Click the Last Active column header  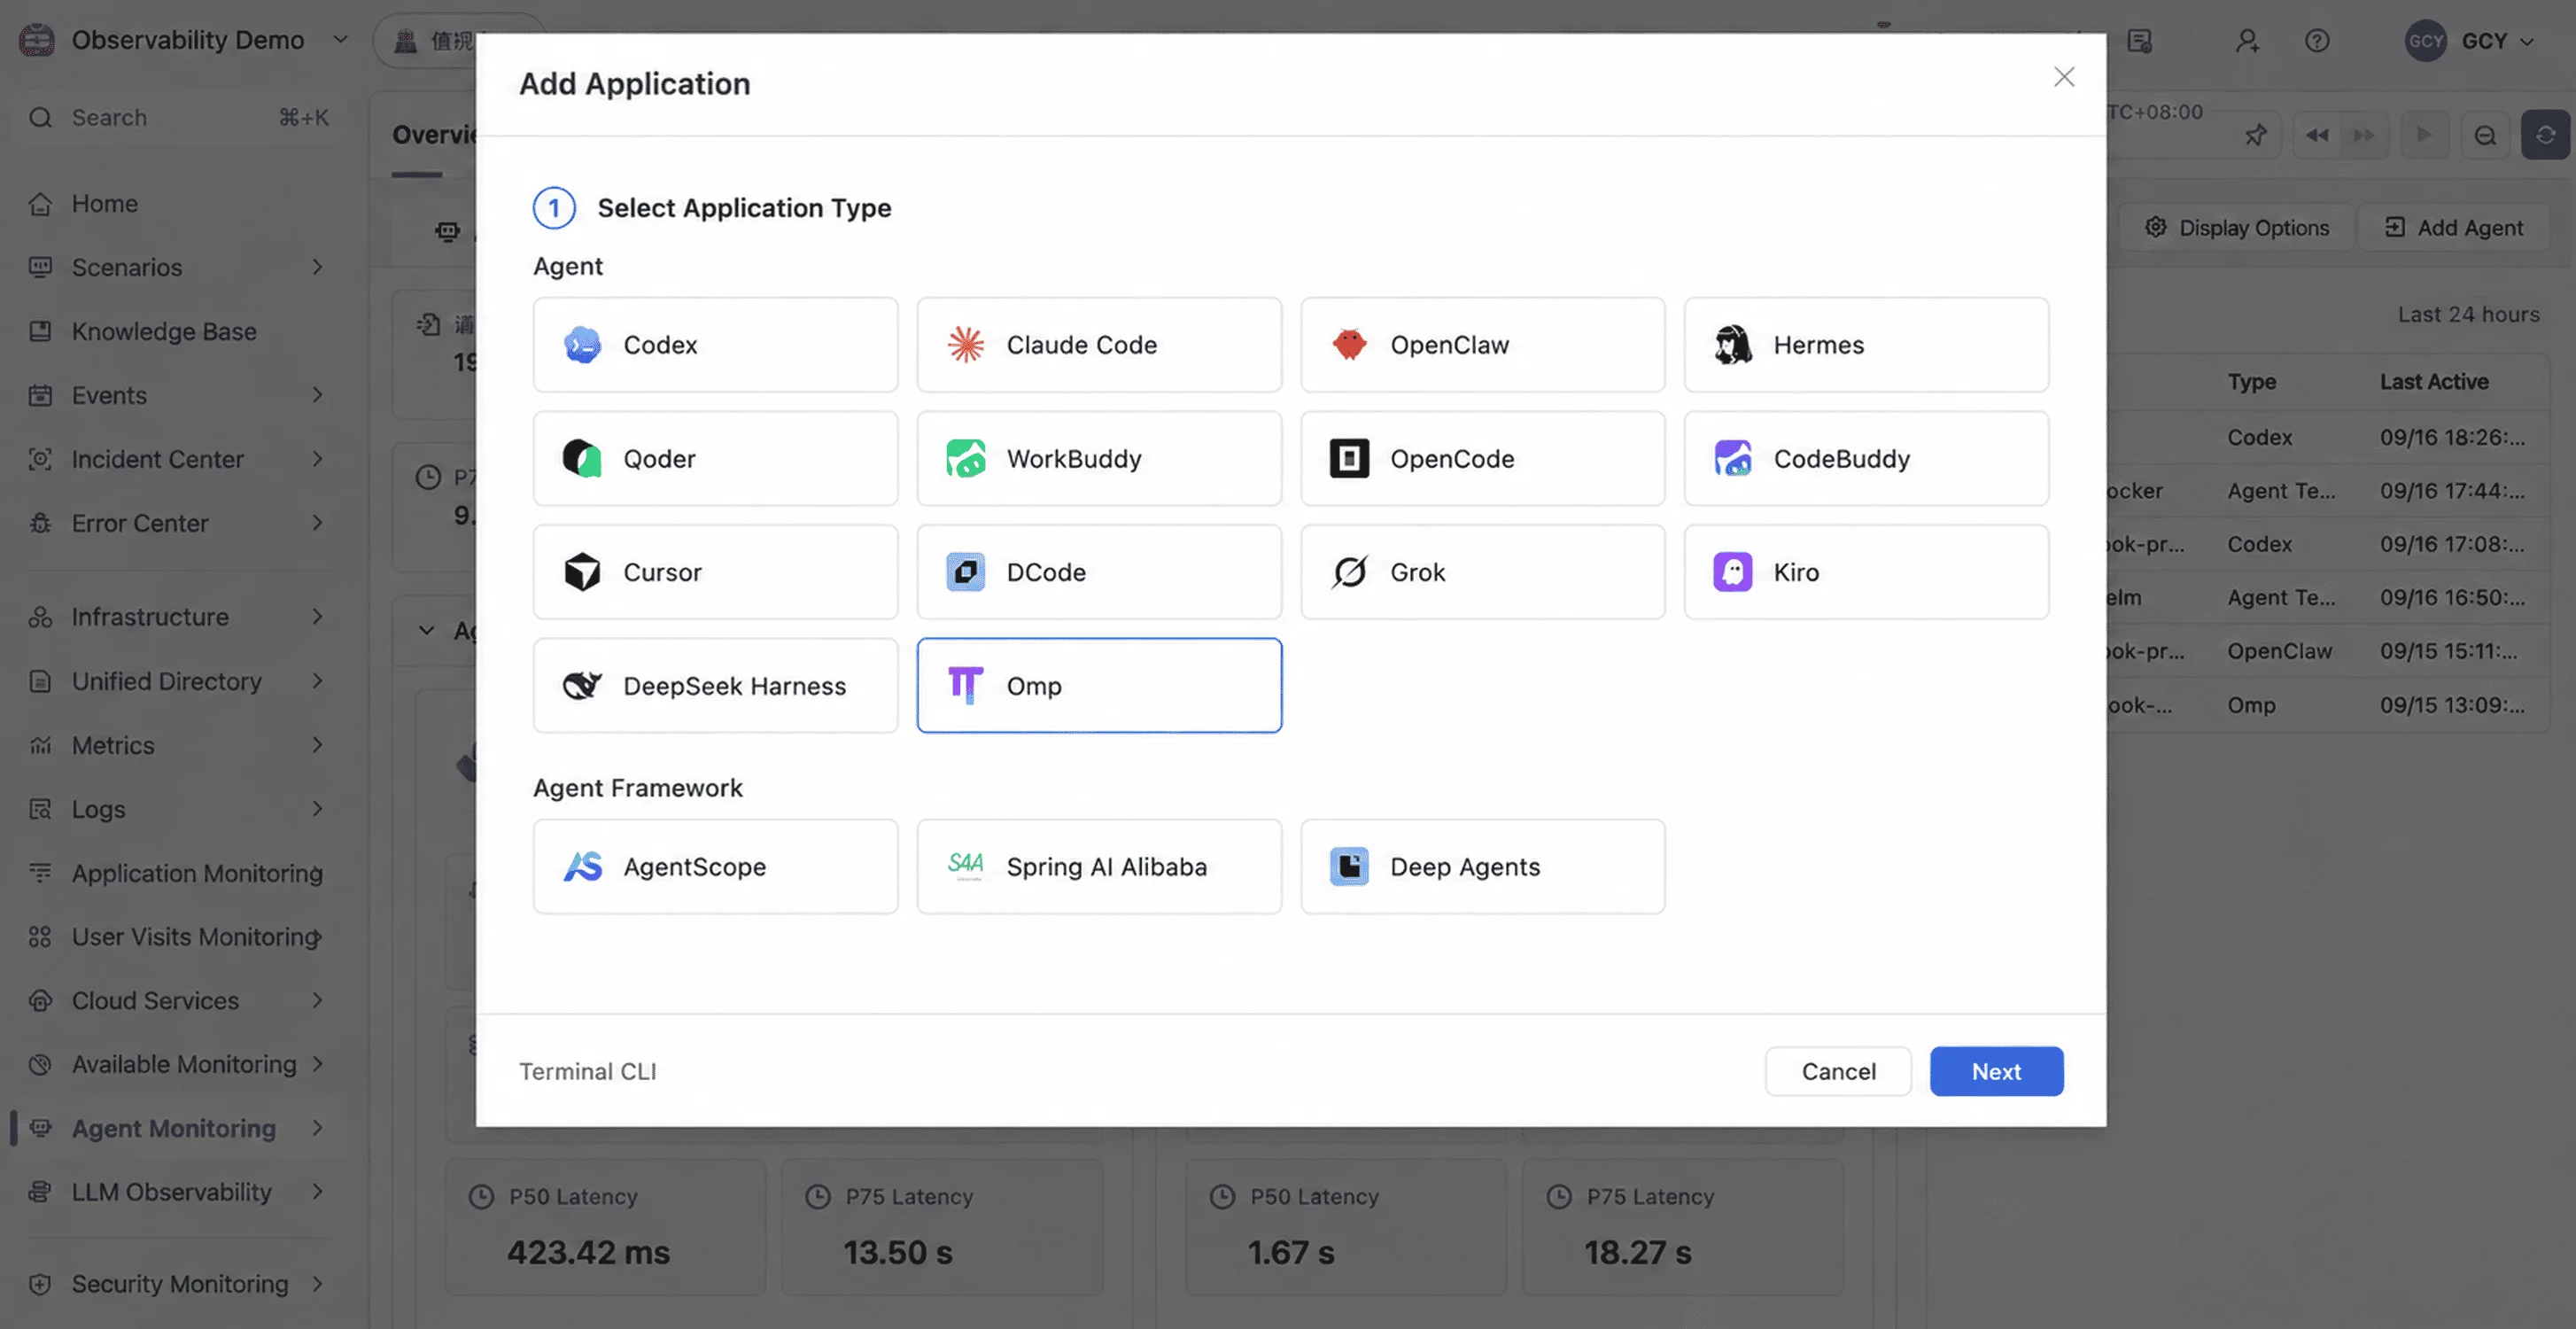click(2433, 381)
